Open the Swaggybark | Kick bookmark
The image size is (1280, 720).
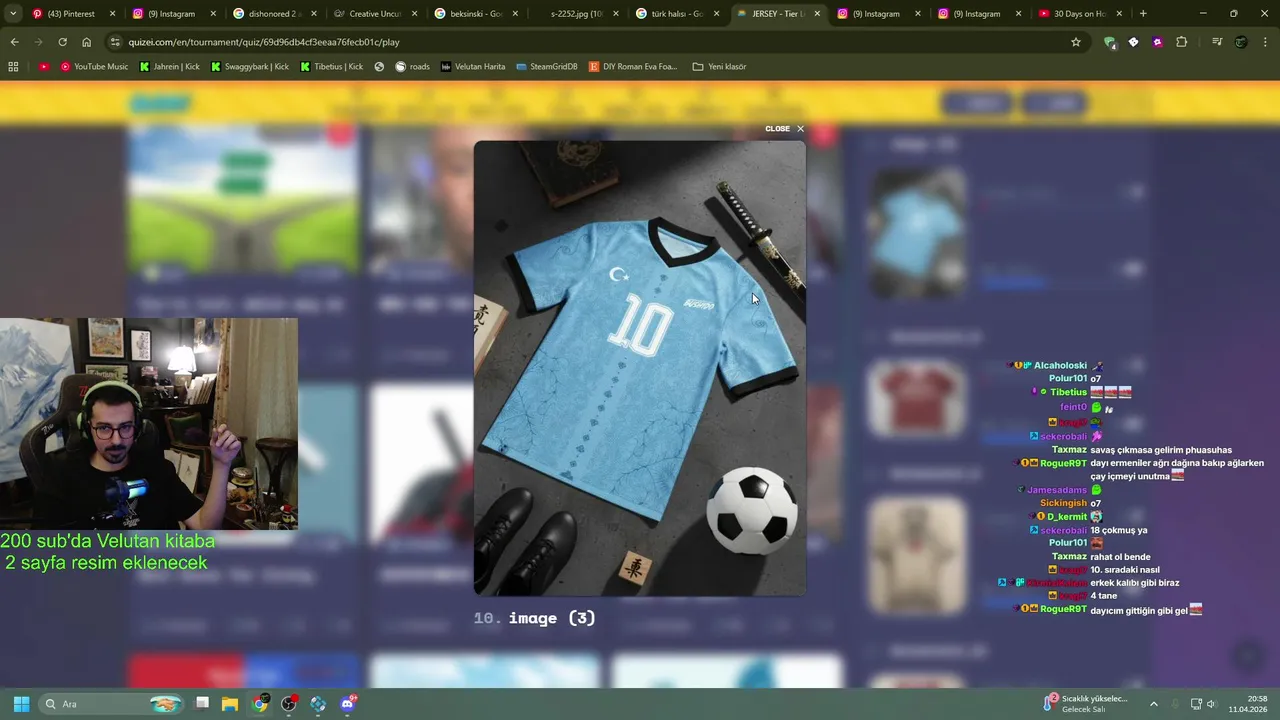(x=249, y=66)
